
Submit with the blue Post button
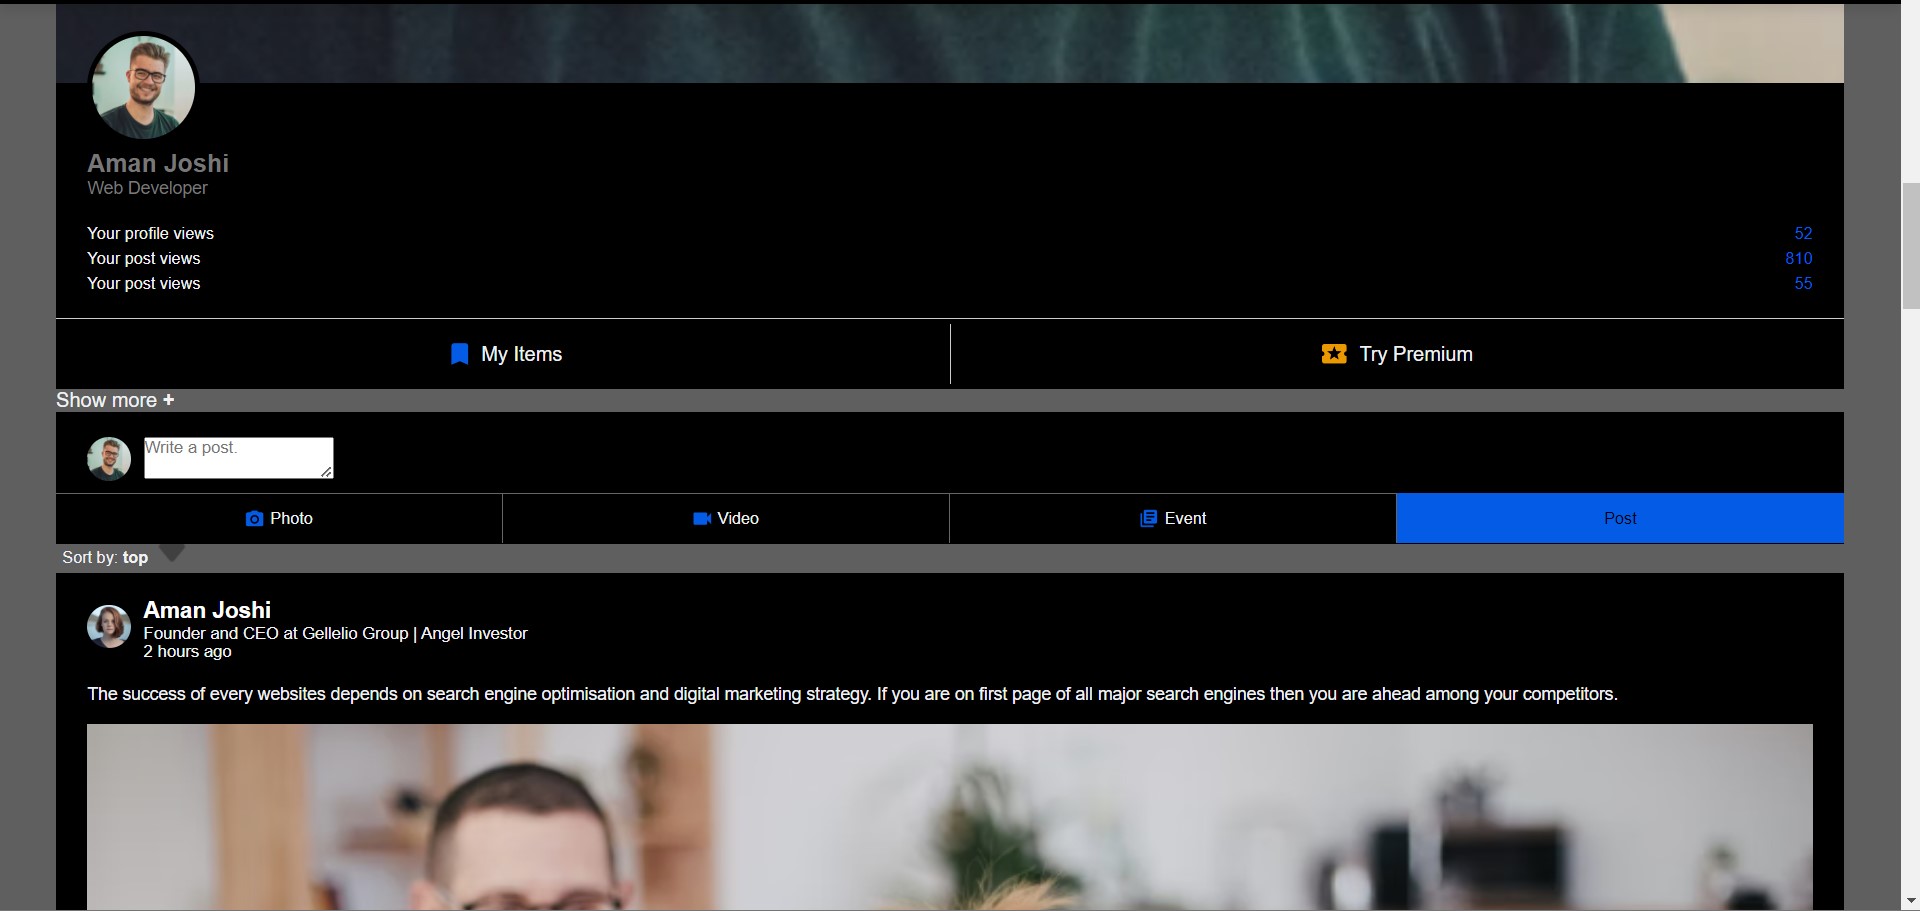(1620, 518)
